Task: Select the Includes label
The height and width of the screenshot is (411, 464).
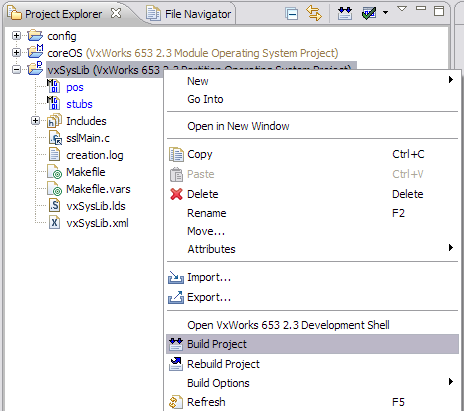Action: (86, 121)
